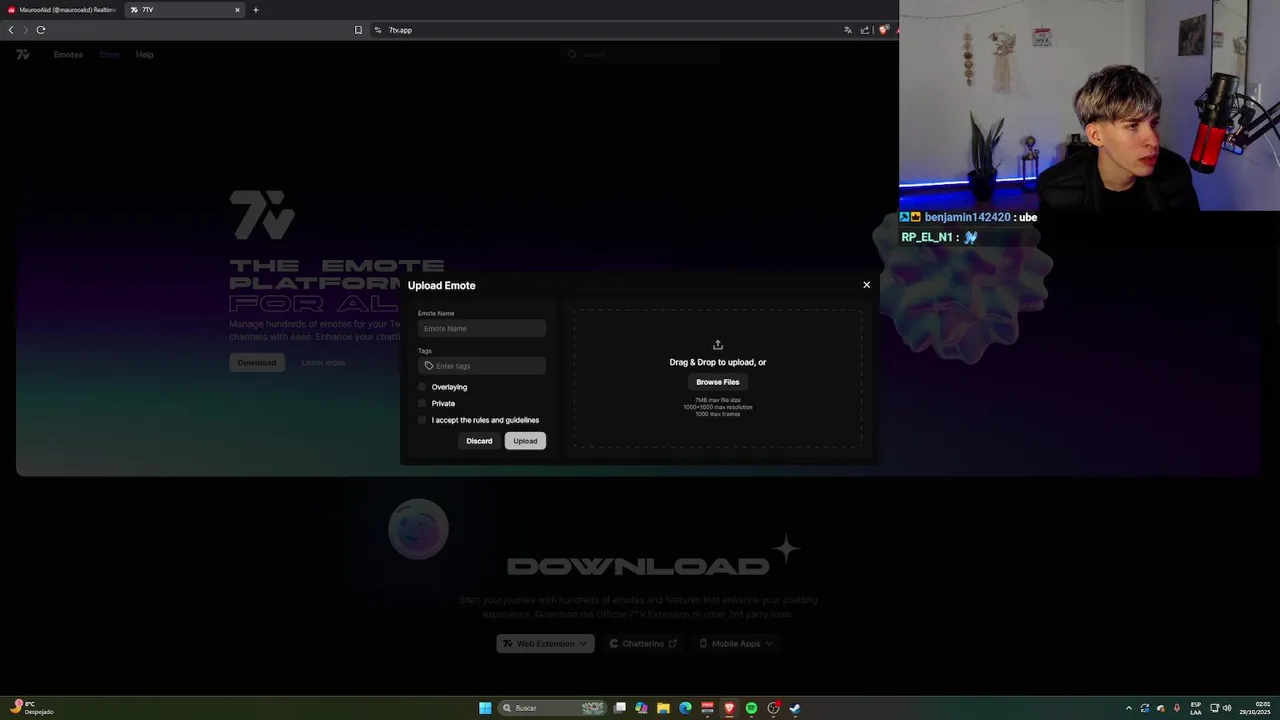This screenshot has height=720, width=1280.
Task: Click Browse Files button
Action: [x=717, y=382]
